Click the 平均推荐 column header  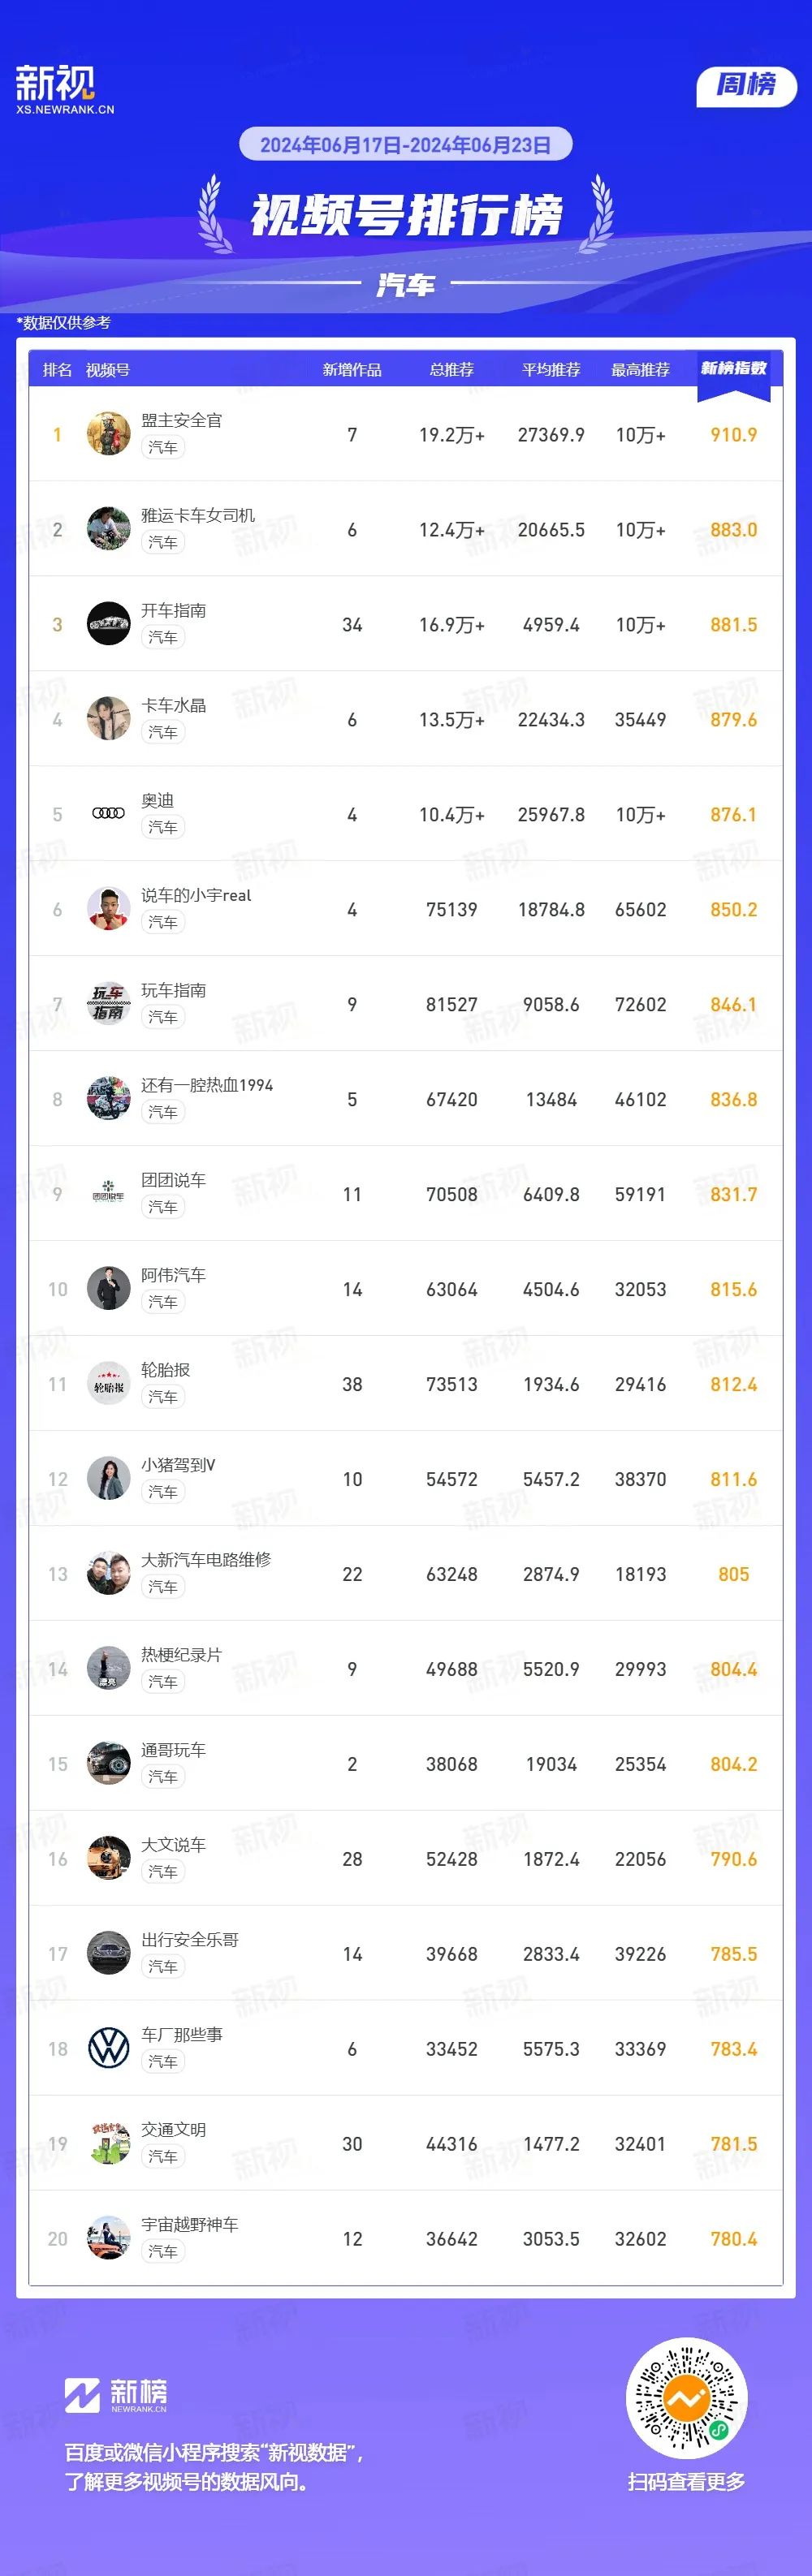(x=551, y=370)
